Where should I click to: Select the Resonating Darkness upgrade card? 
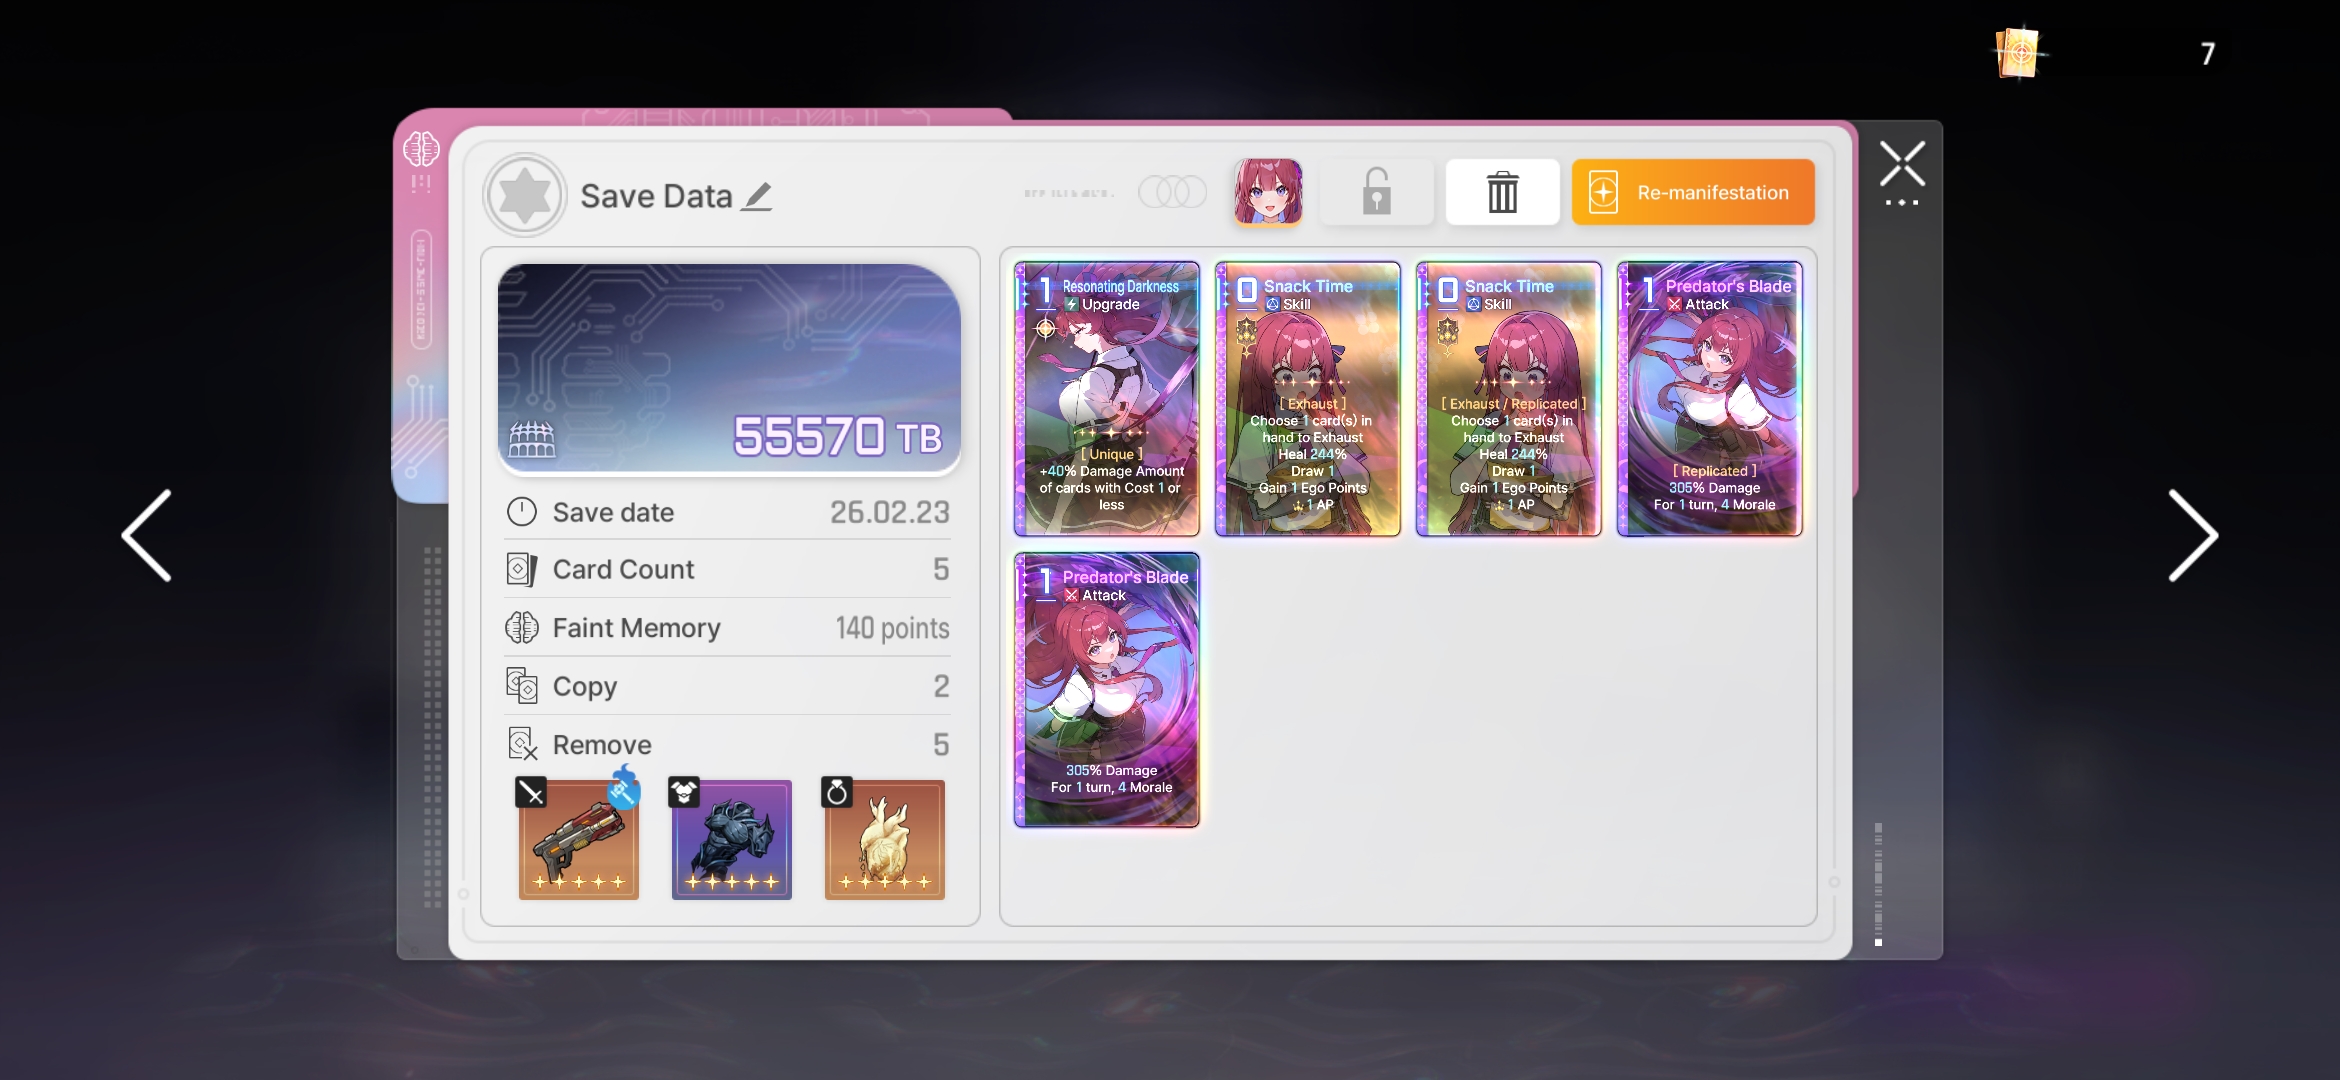coord(1106,399)
